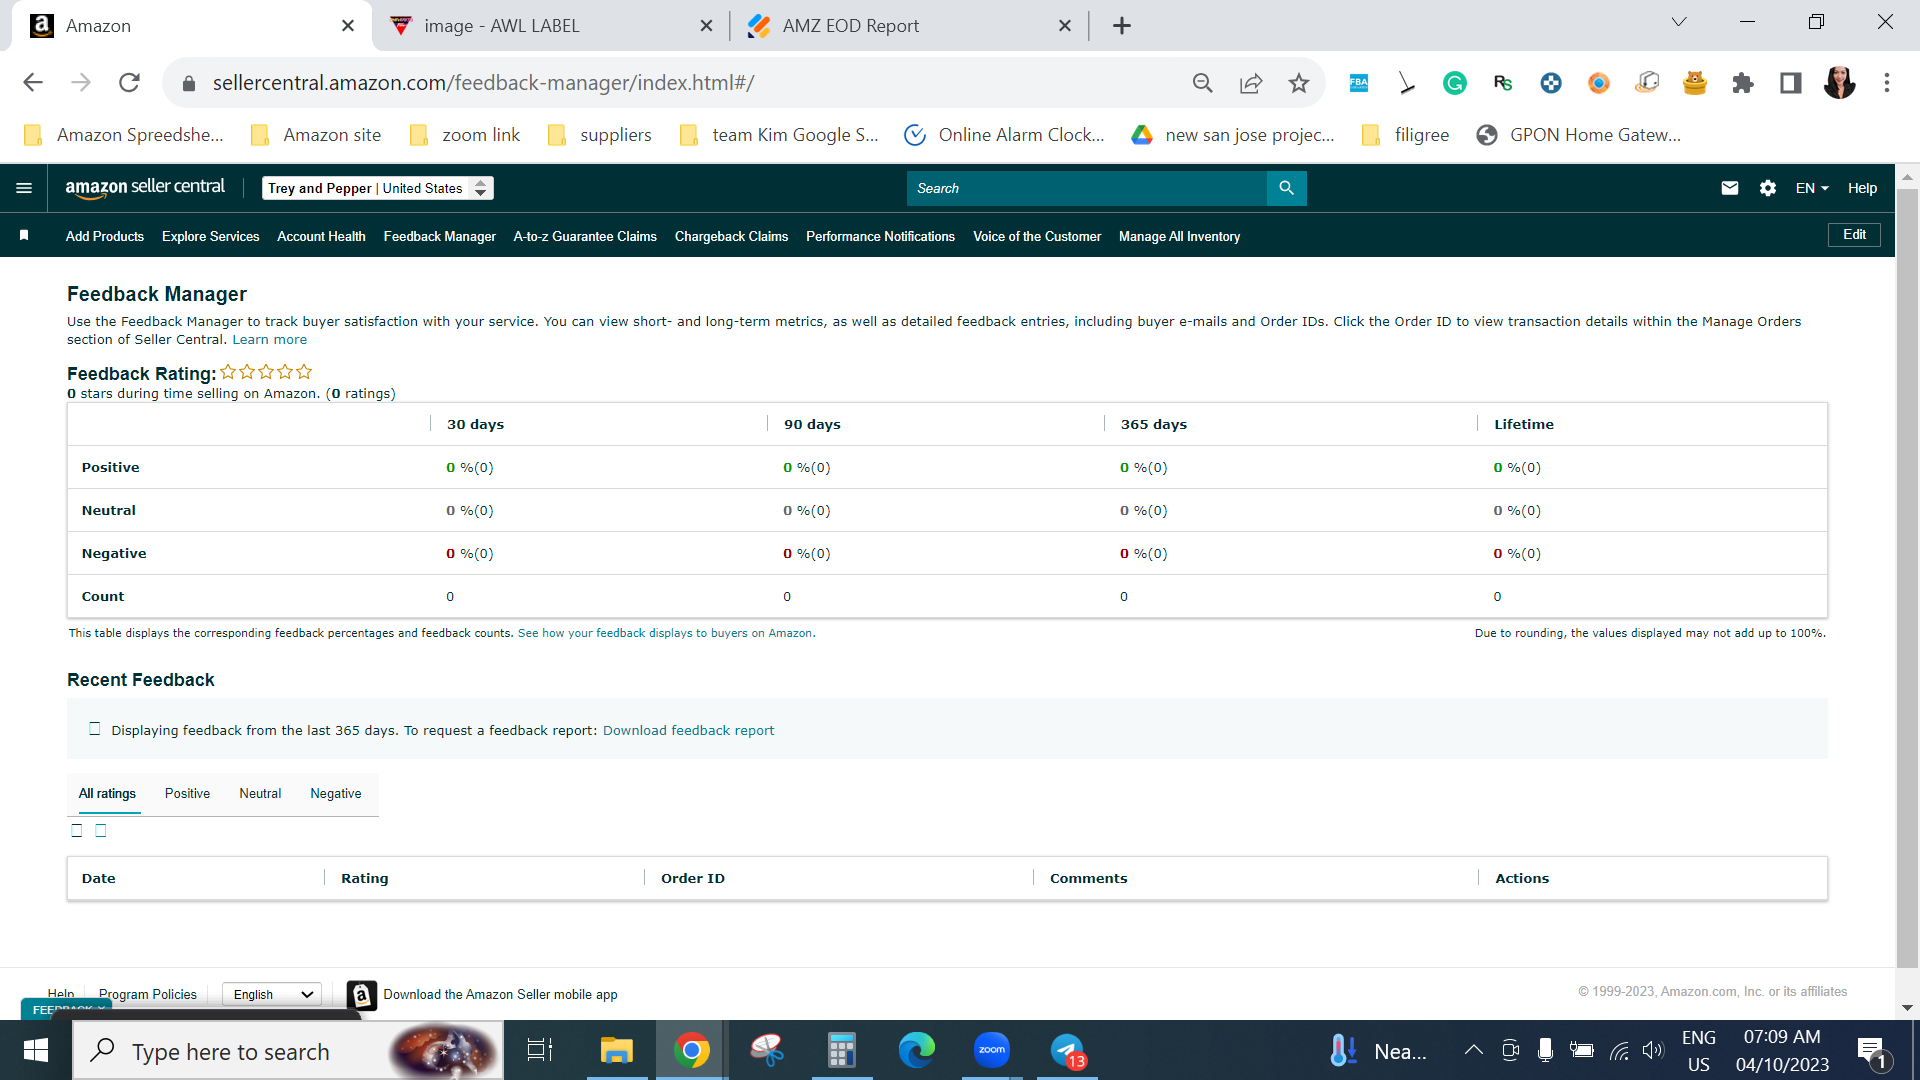
Task: Open the Chrome profile avatar
Action: pos(1838,83)
